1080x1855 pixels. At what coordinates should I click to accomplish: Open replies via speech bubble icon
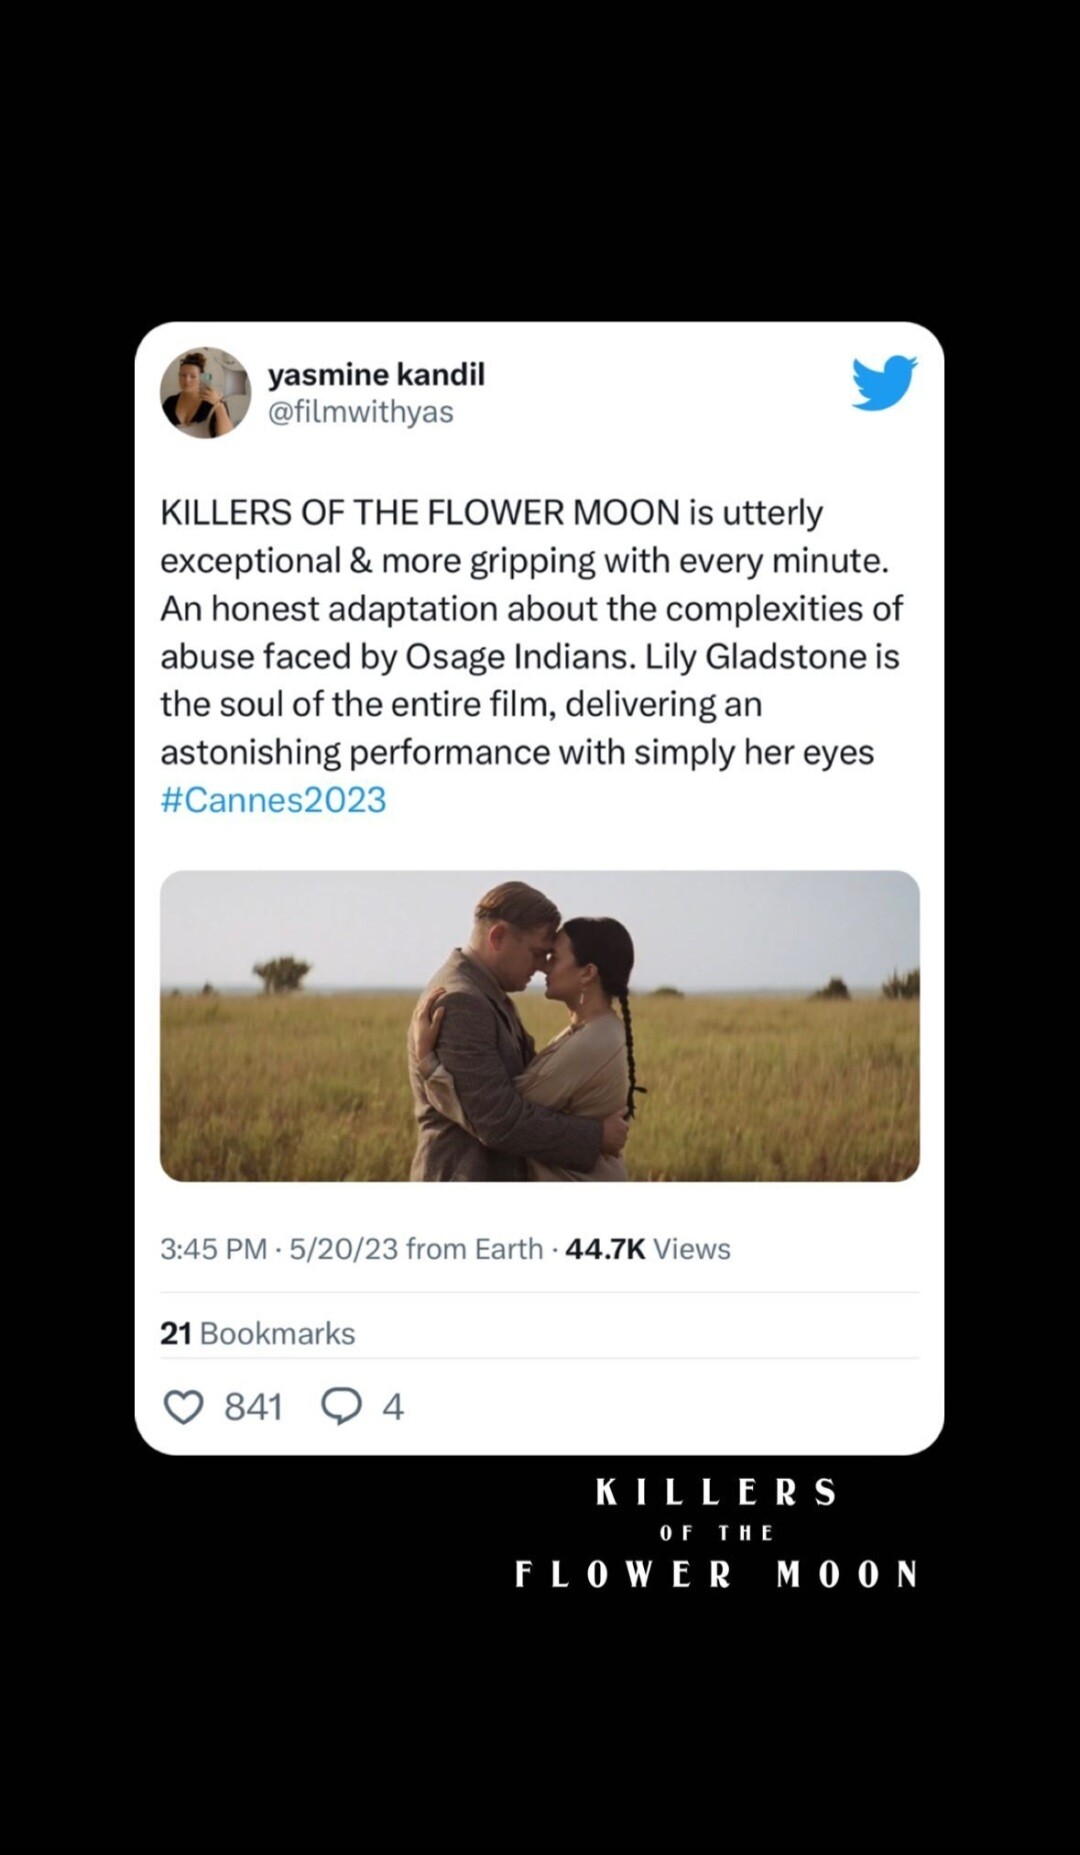coord(341,1407)
